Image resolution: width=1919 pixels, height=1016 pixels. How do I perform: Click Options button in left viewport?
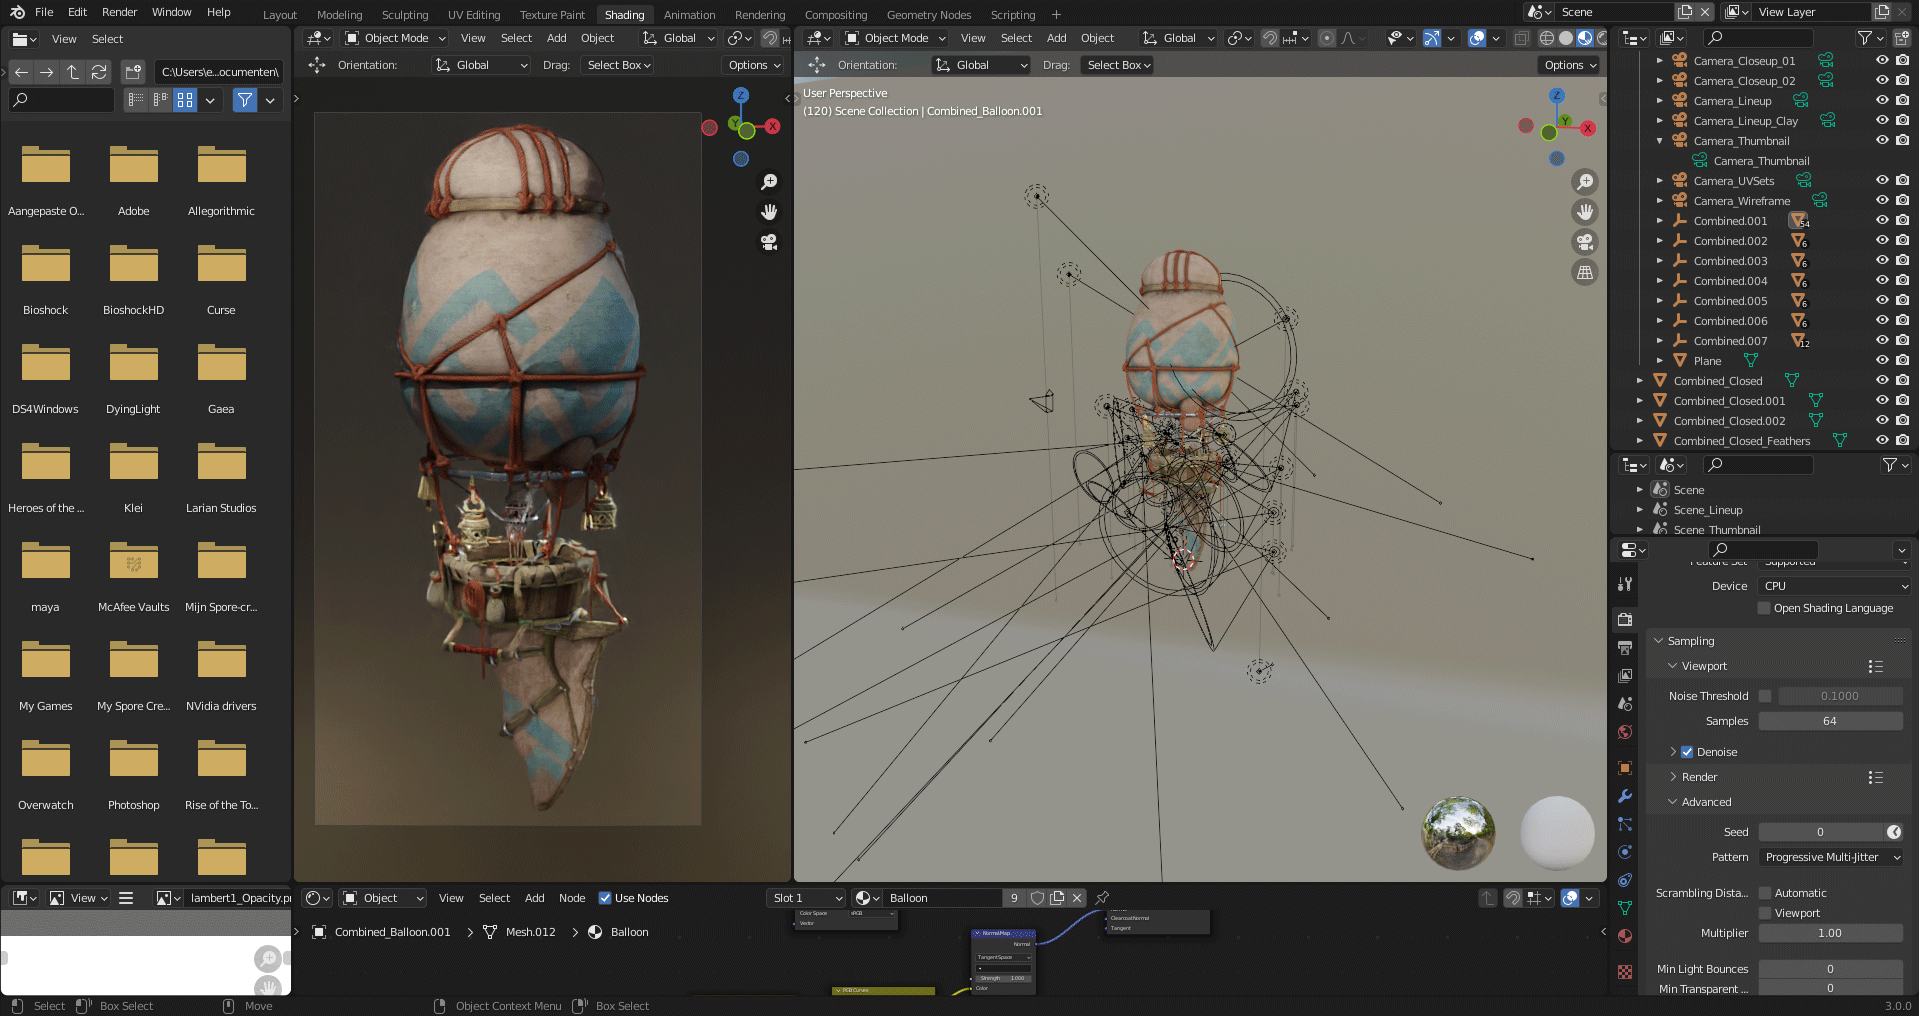click(x=754, y=65)
